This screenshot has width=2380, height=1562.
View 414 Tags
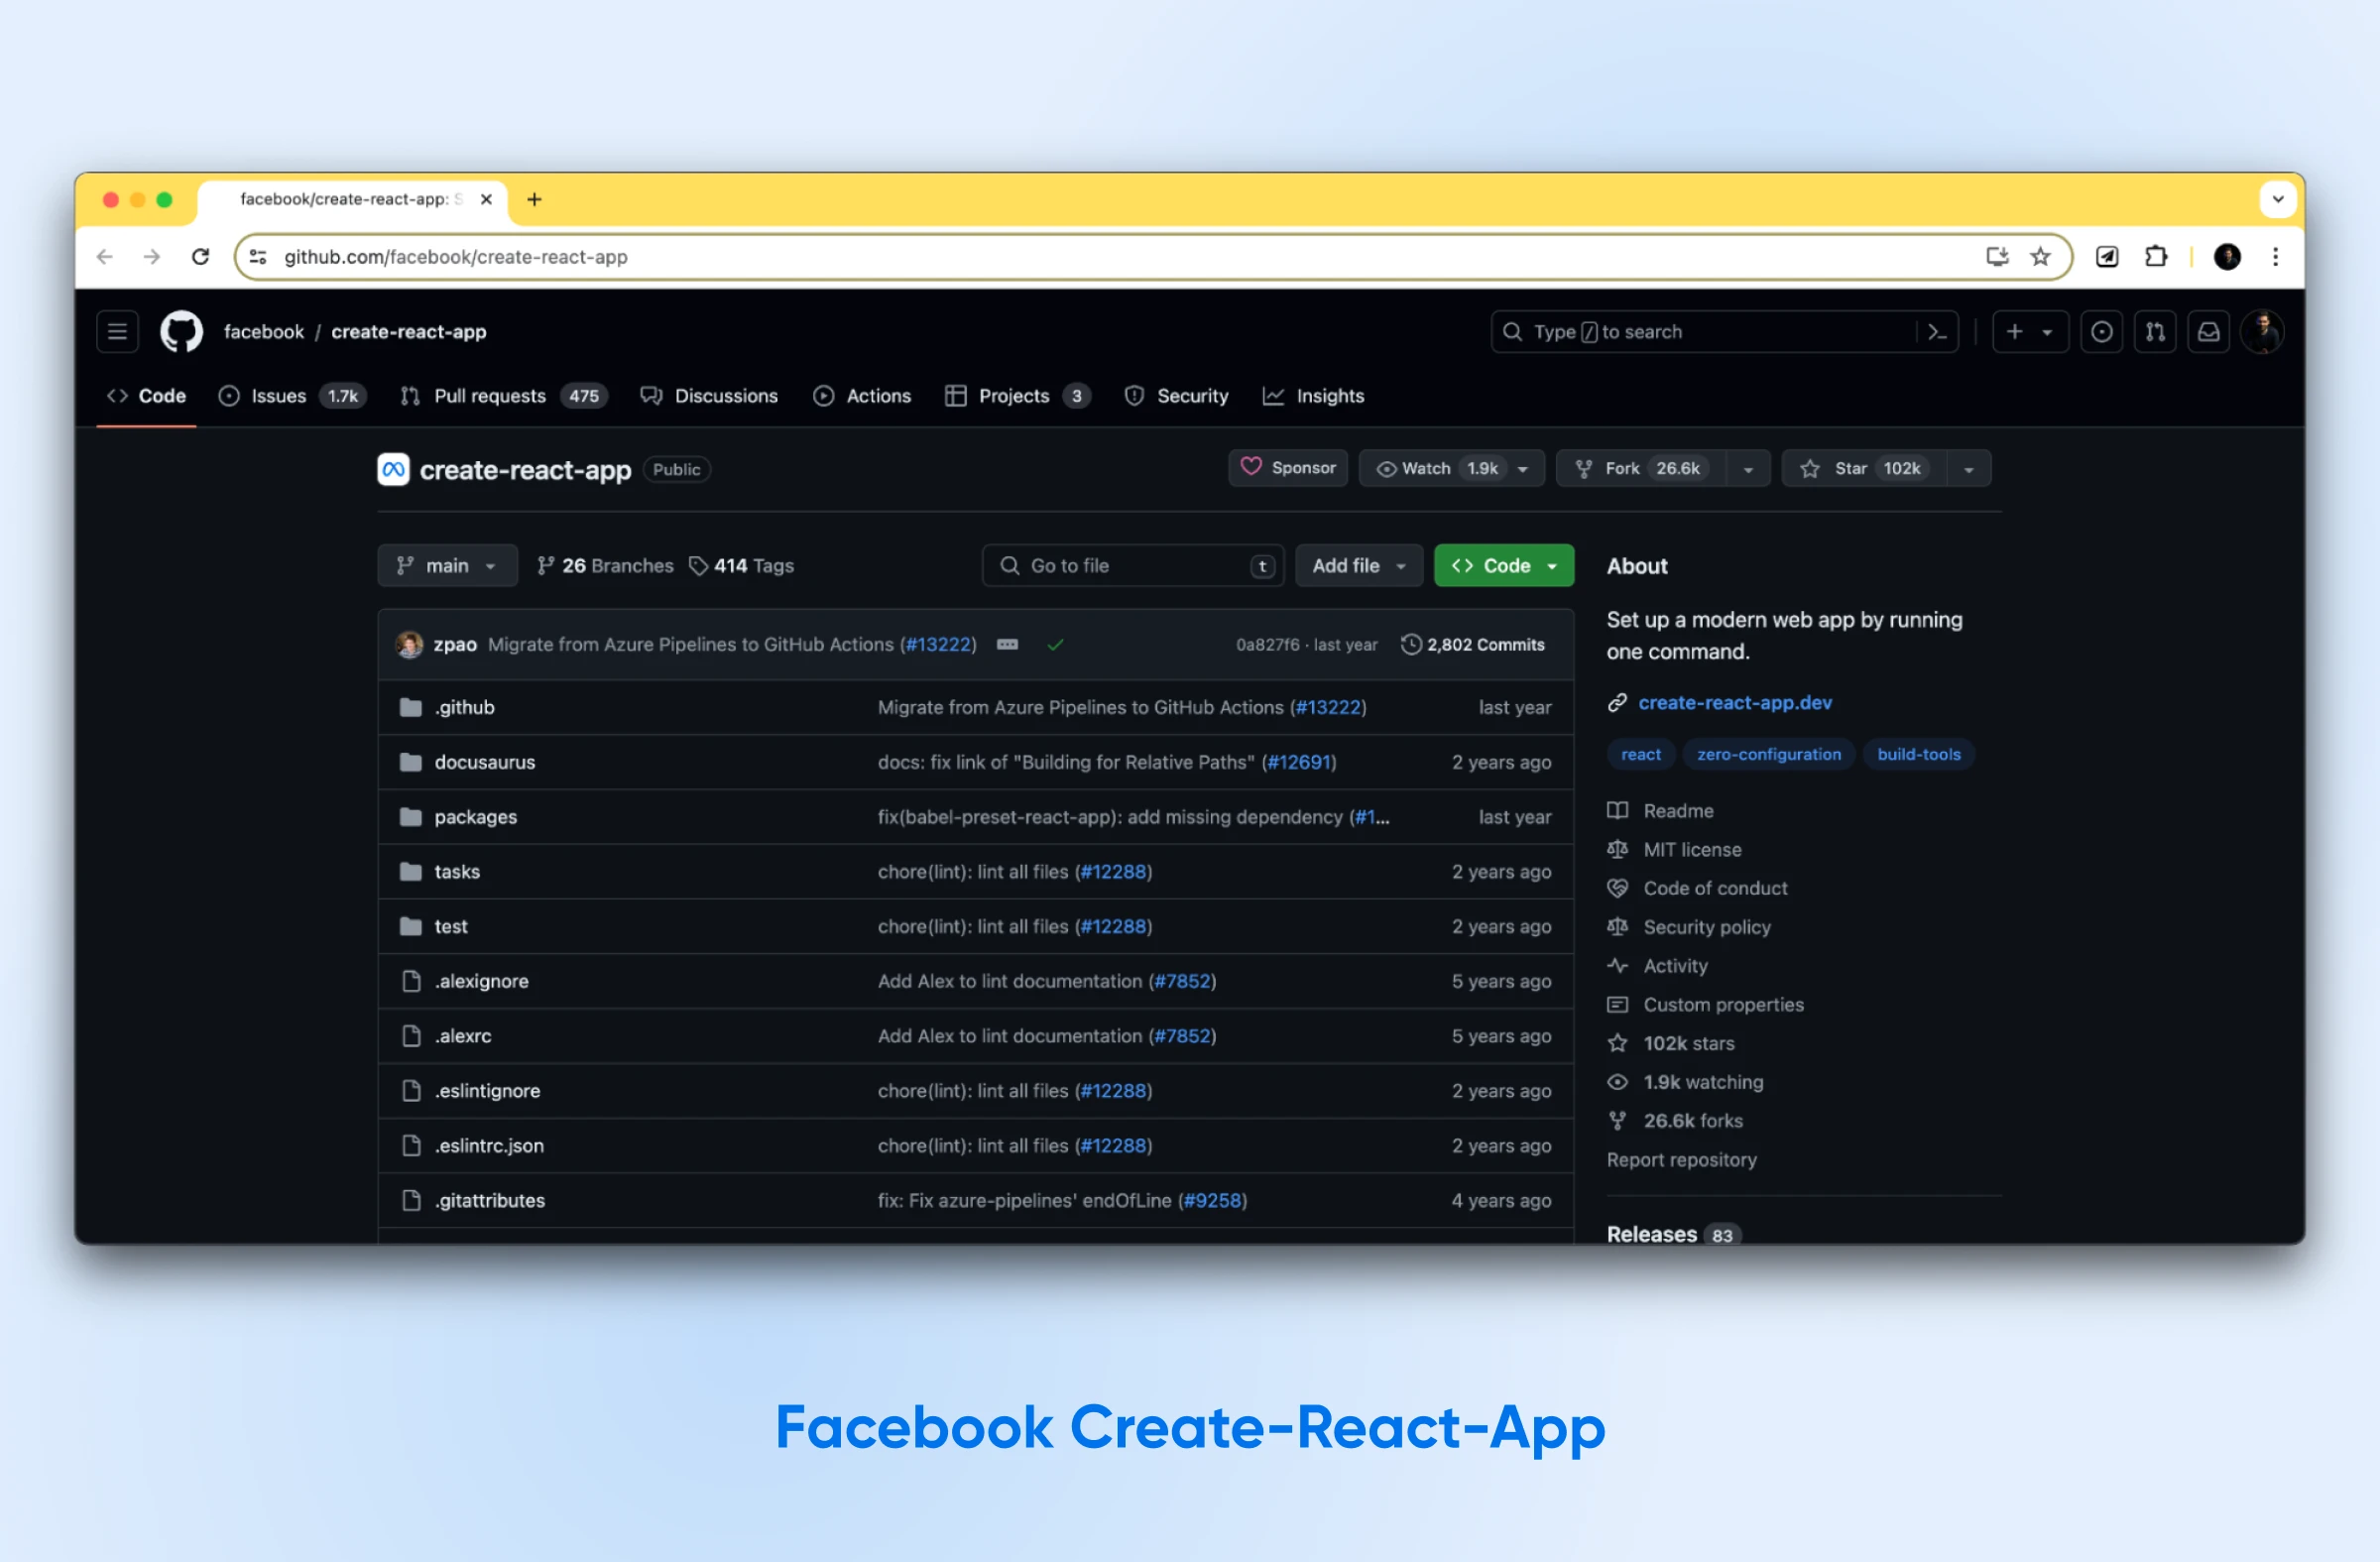tap(741, 566)
